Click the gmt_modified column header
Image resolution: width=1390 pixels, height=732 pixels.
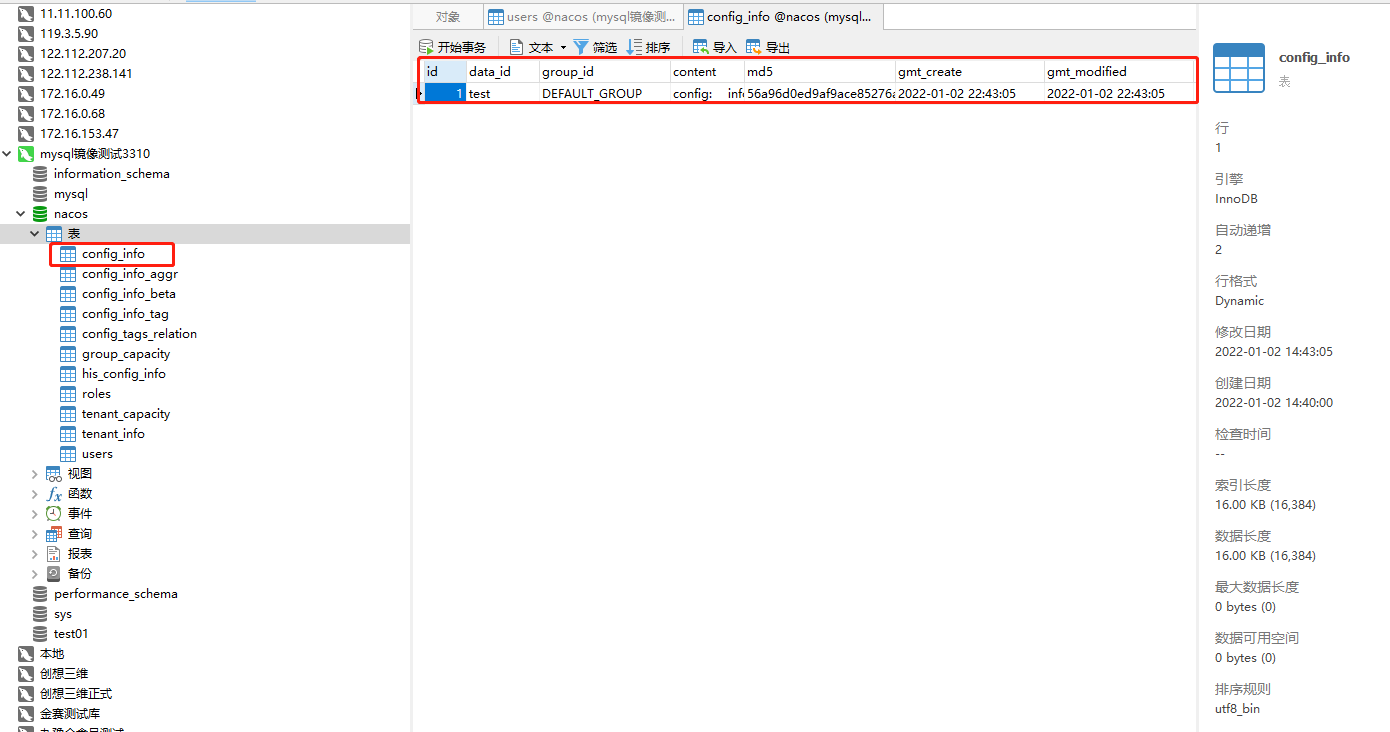point(1119,72)
